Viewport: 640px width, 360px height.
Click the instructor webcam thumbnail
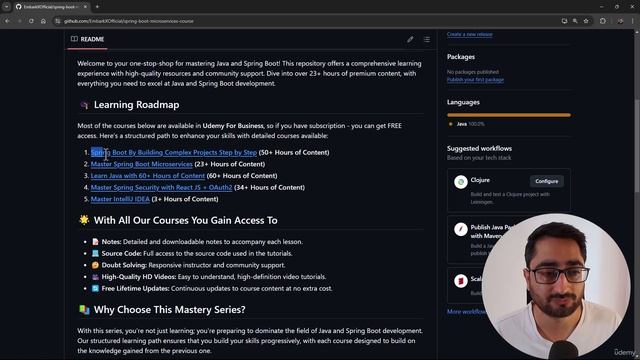[556, 286]
